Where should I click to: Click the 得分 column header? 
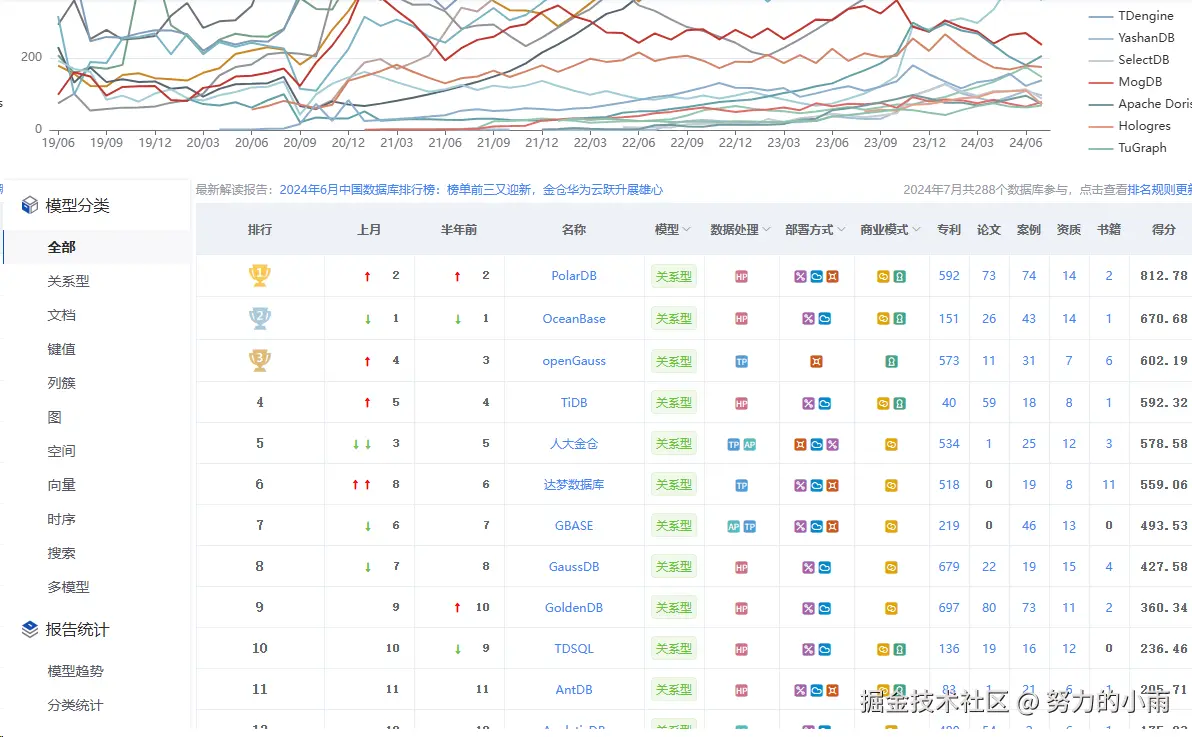1164,230
